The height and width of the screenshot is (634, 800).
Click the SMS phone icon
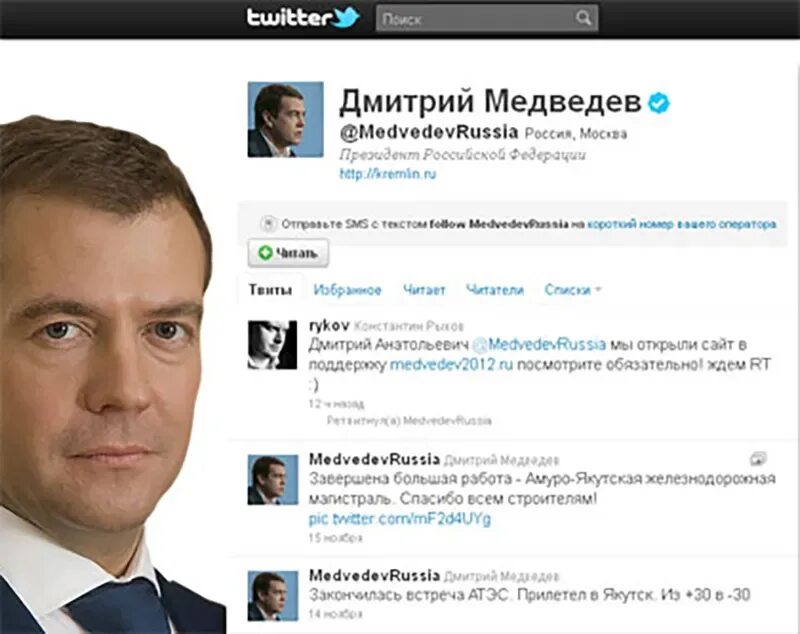(268, 223)
